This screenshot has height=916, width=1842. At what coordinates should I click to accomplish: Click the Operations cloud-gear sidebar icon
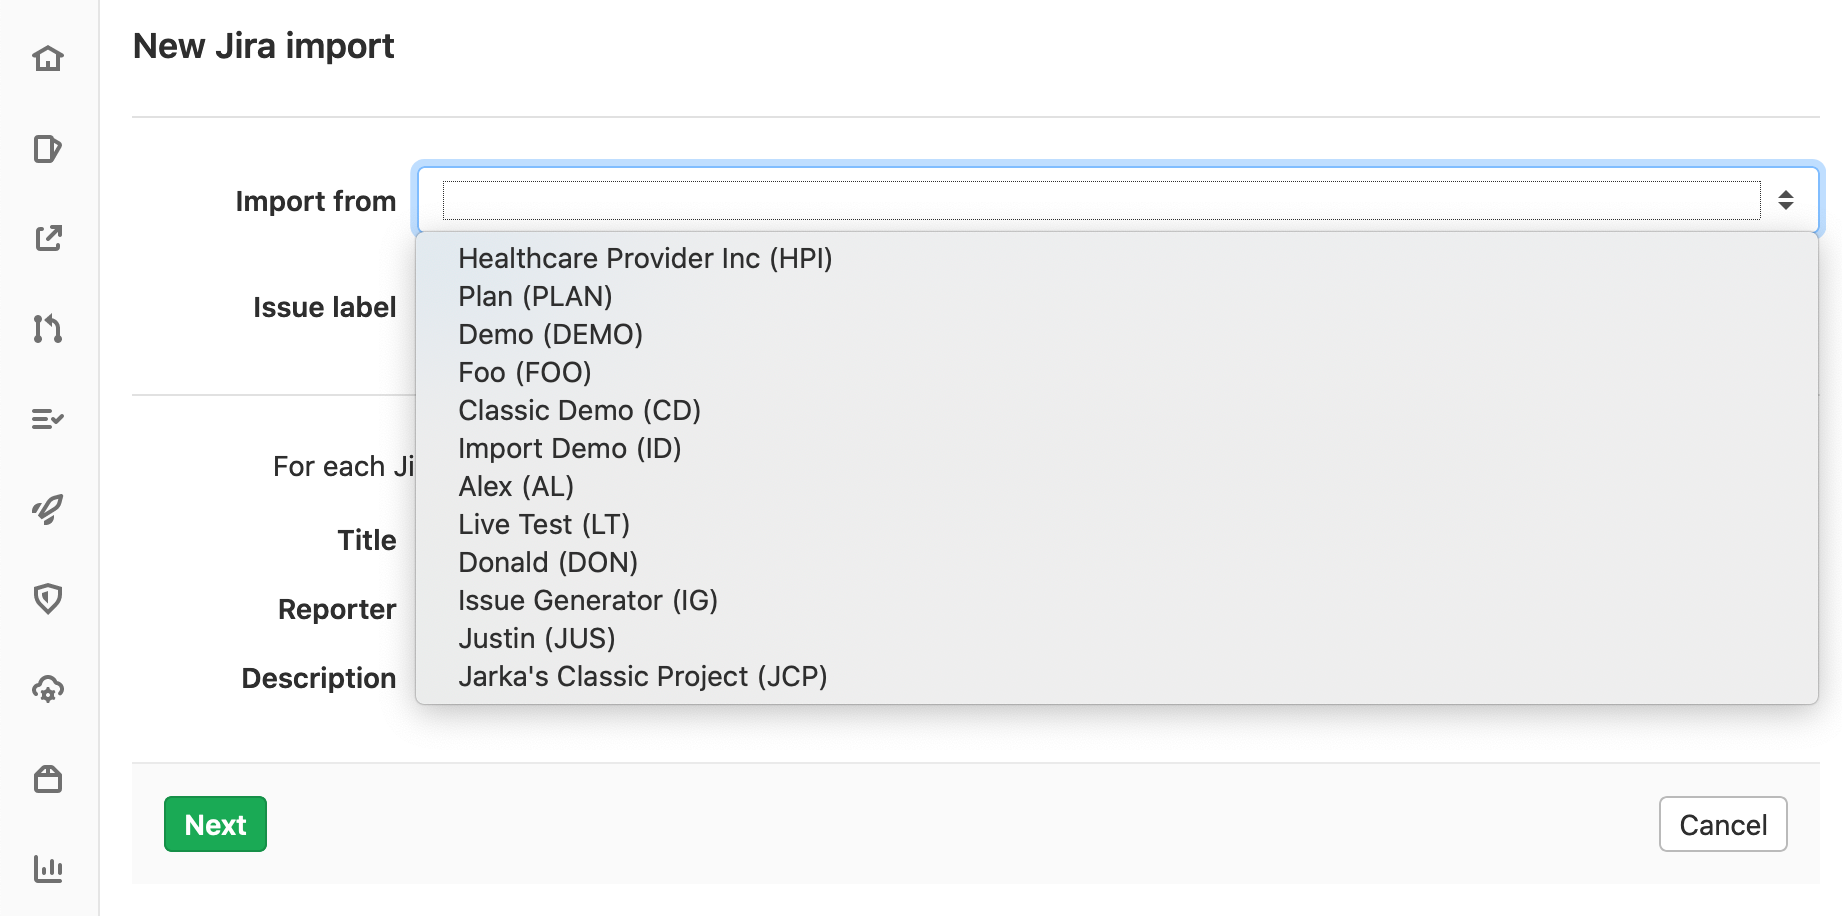click(x=48, y=689)
